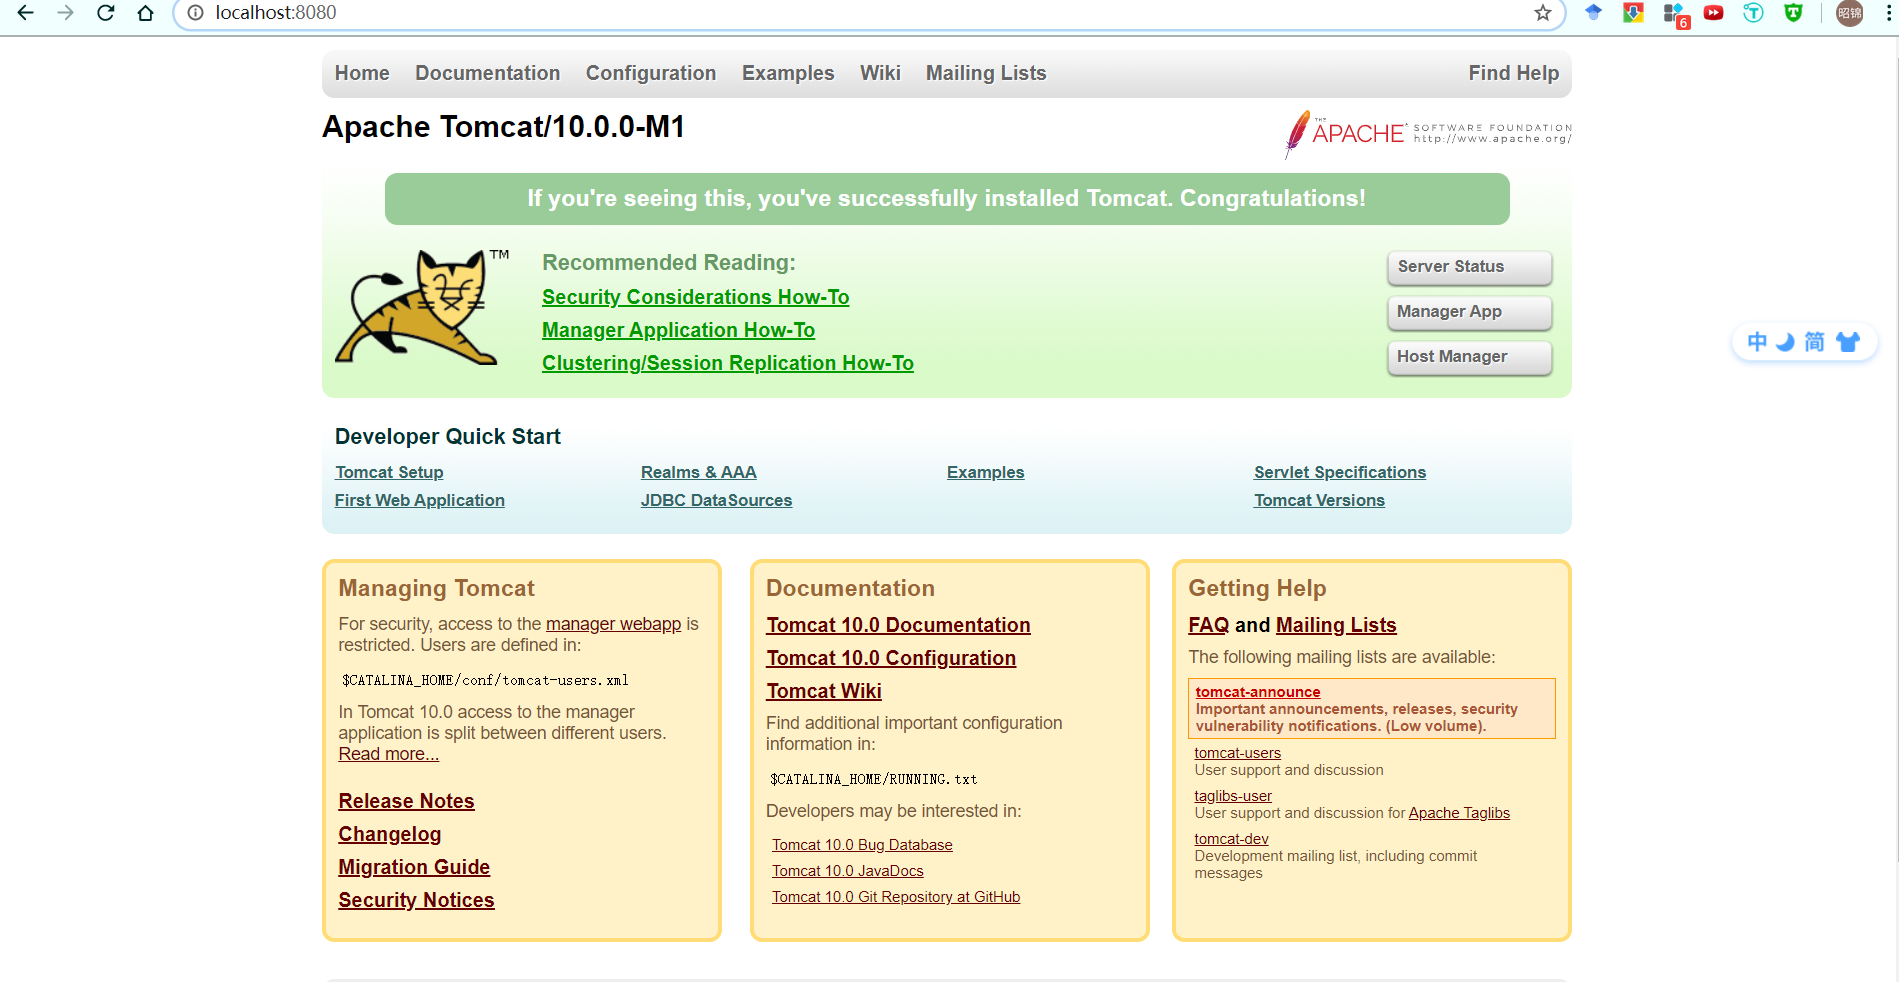Open the Apache Taglibs link
This screenshot has width=1899, height=982.
click(x=1459, y=813)
